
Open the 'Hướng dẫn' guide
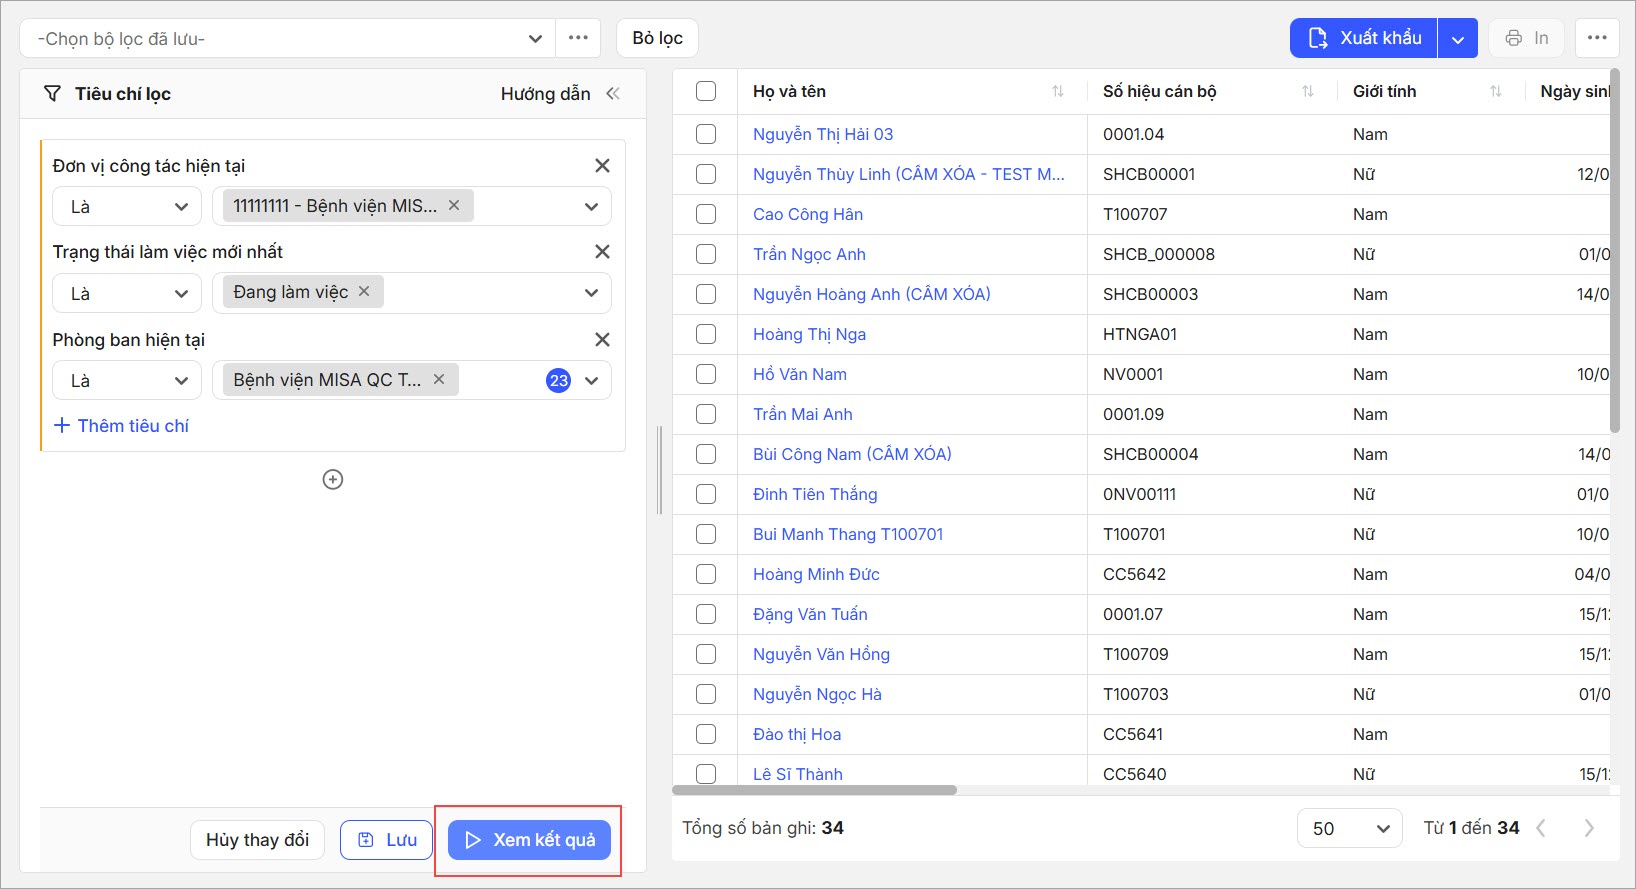pyautogui.click(x=545, y=94)
